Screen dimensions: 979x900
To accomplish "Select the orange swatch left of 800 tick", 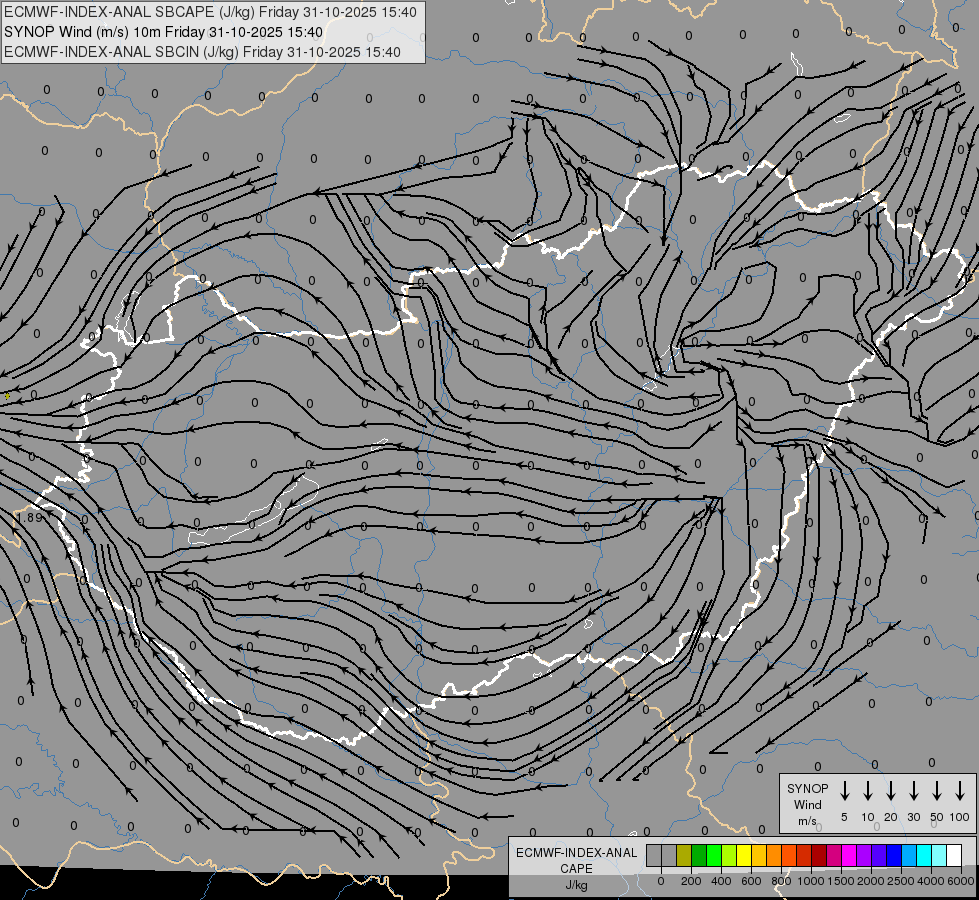I will tap(774, 855).
